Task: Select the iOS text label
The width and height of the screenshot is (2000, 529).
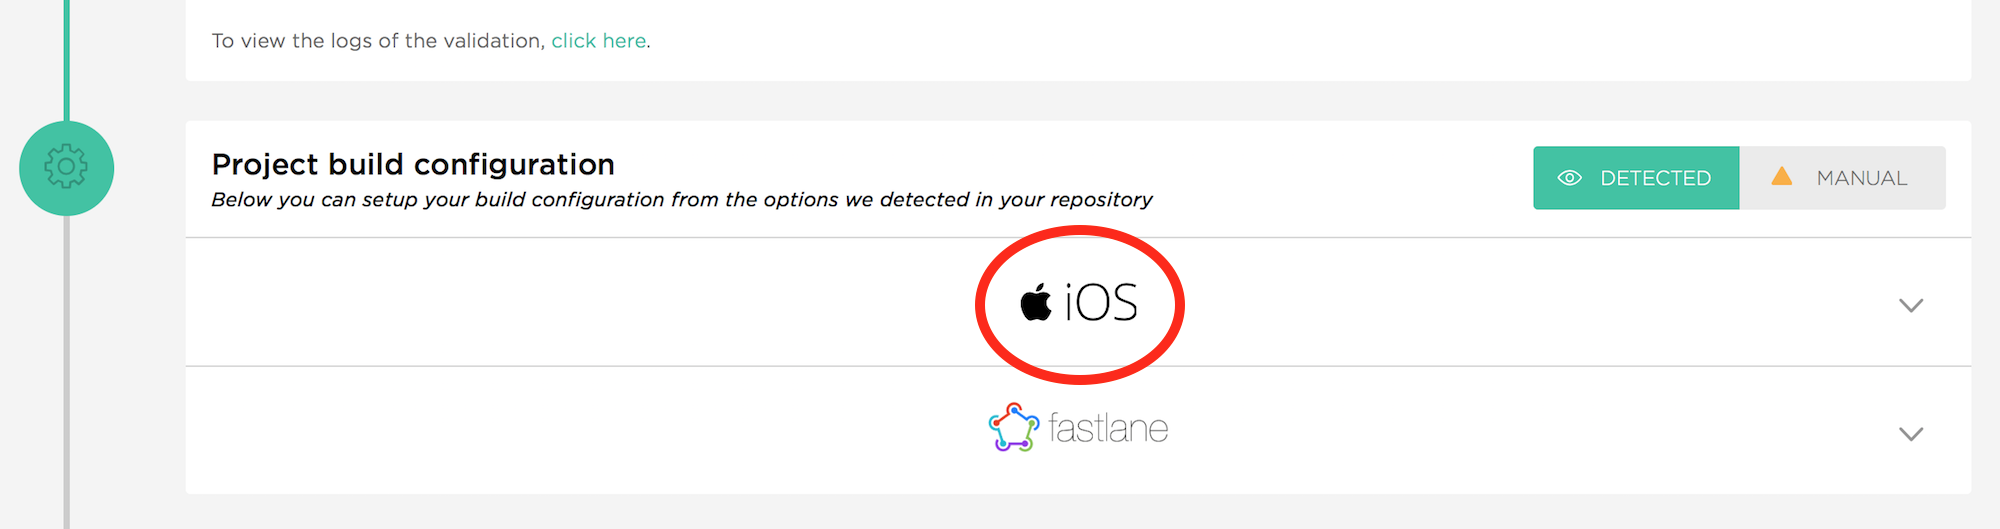Action: [1101, 302]
